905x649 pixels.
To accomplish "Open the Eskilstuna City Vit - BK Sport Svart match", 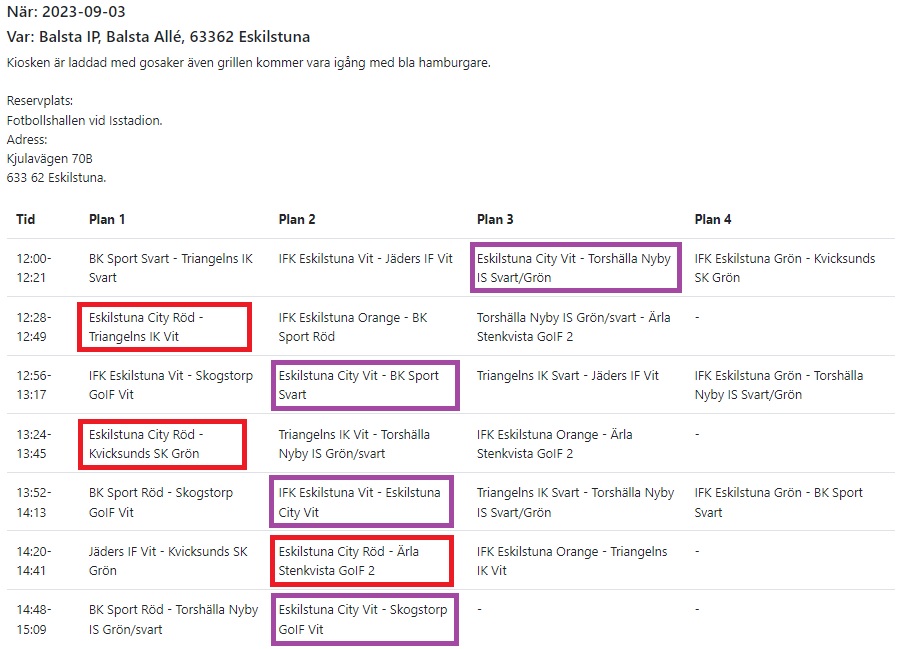I will tap(364, 386).
